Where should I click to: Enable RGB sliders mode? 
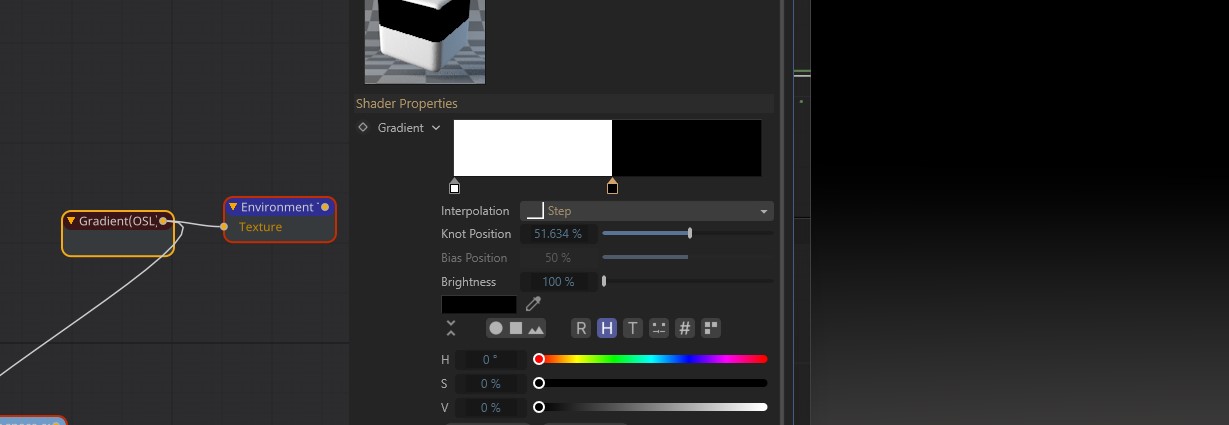click(581, 328)
